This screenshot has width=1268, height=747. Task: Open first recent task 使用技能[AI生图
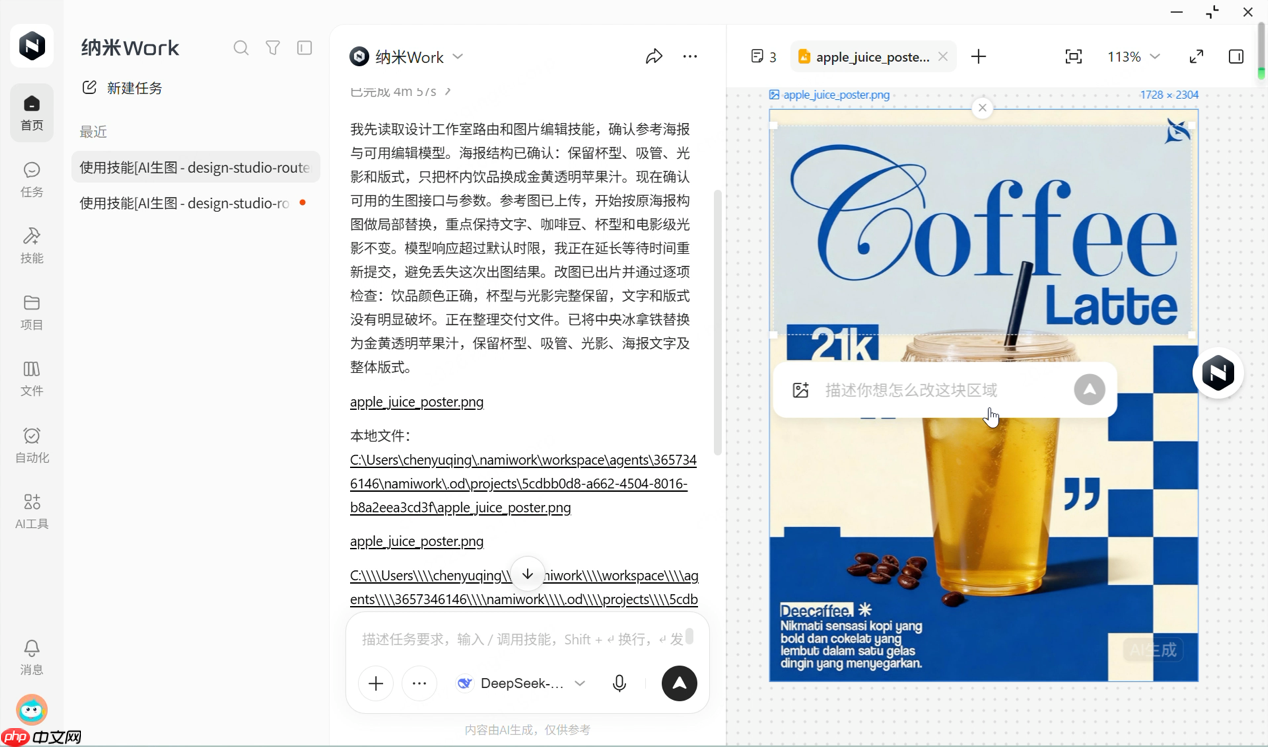pyautogui.click(x=196, y=168)
